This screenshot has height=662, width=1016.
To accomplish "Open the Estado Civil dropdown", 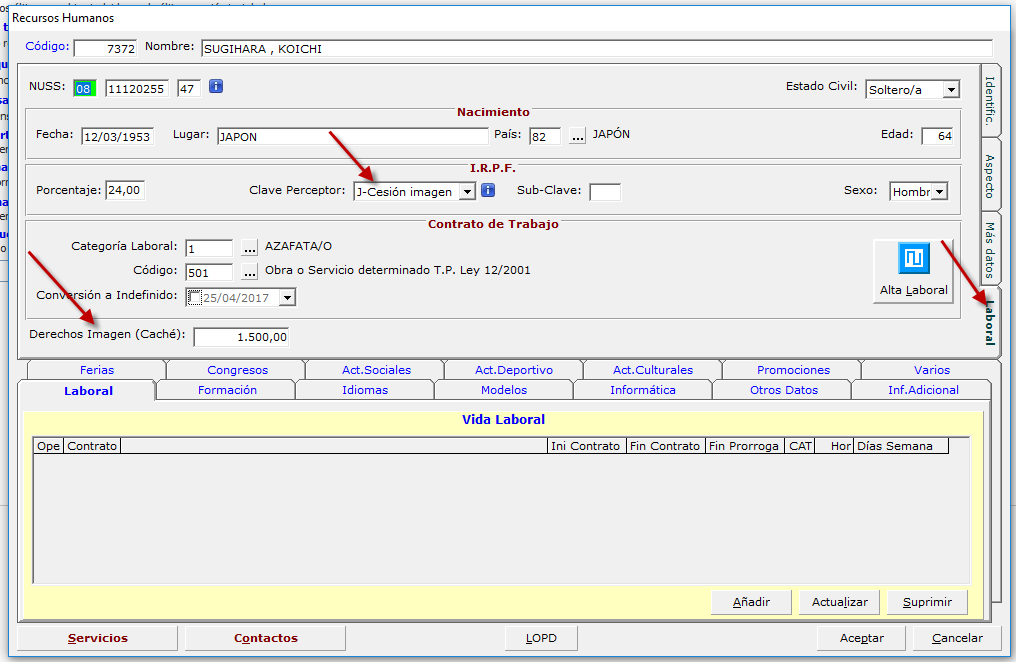I will (951, 89).
